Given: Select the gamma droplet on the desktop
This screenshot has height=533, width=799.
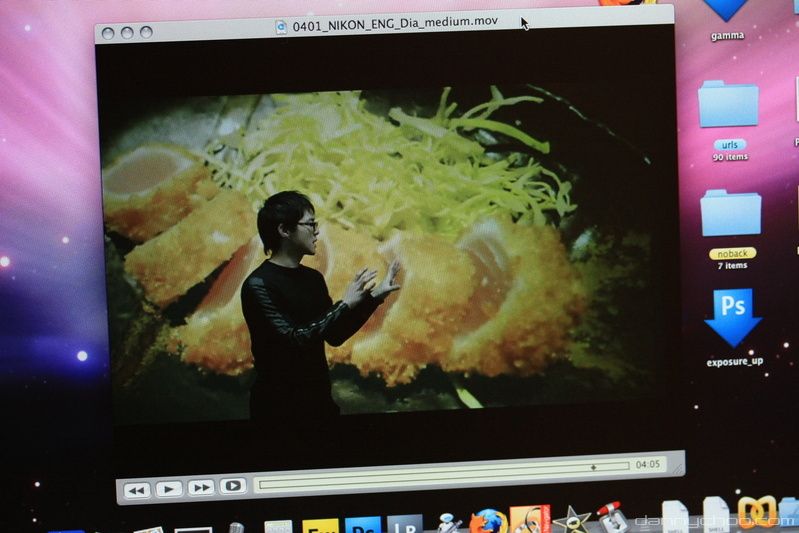Looking at the screenshot, I should tap(727, 10).
